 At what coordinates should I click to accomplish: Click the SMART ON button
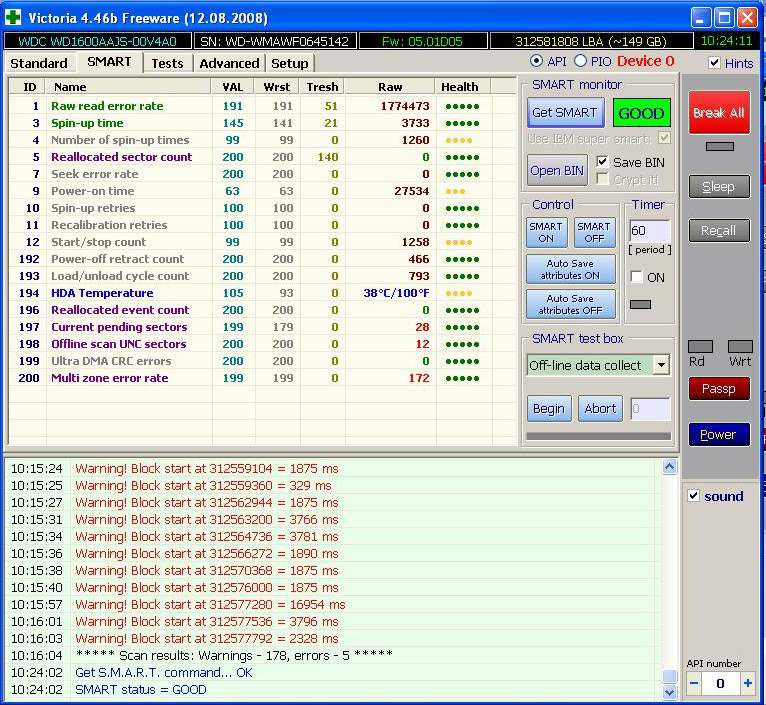(x=546, y=233)
